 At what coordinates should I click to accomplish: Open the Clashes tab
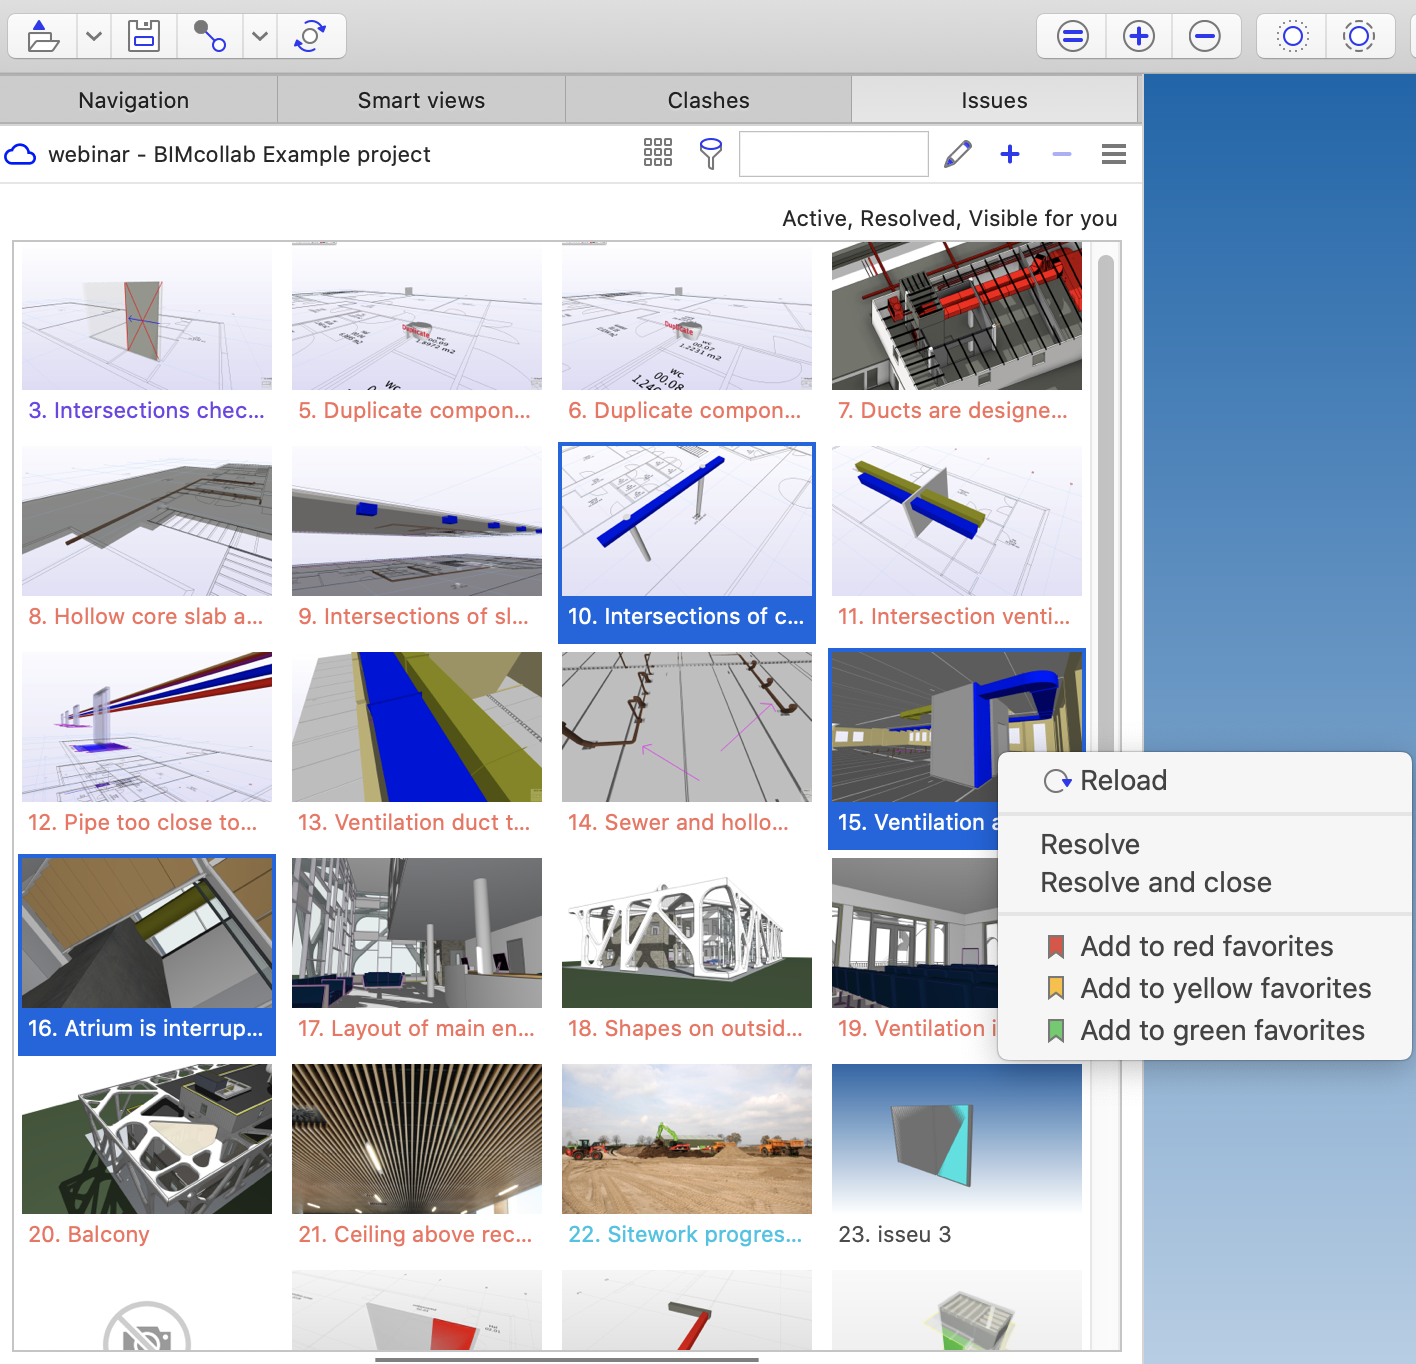tap(708, 100)
